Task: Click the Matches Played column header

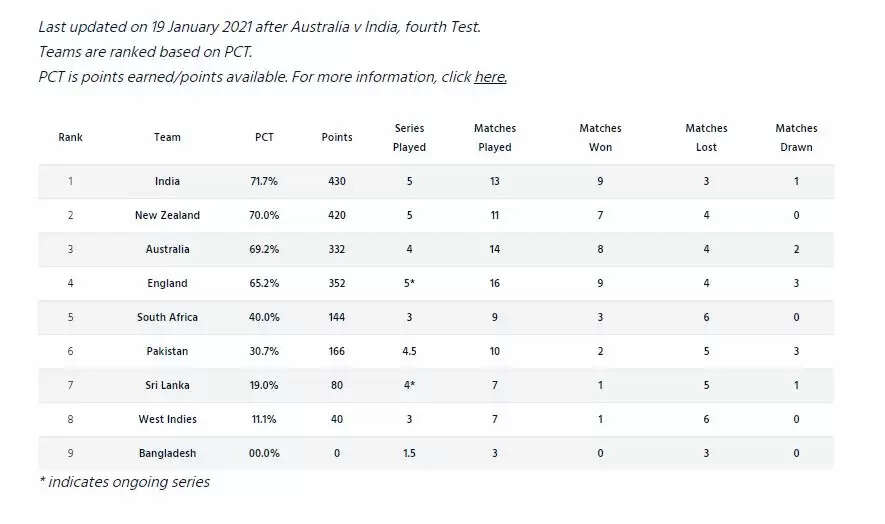Action: tap(494, 137)
